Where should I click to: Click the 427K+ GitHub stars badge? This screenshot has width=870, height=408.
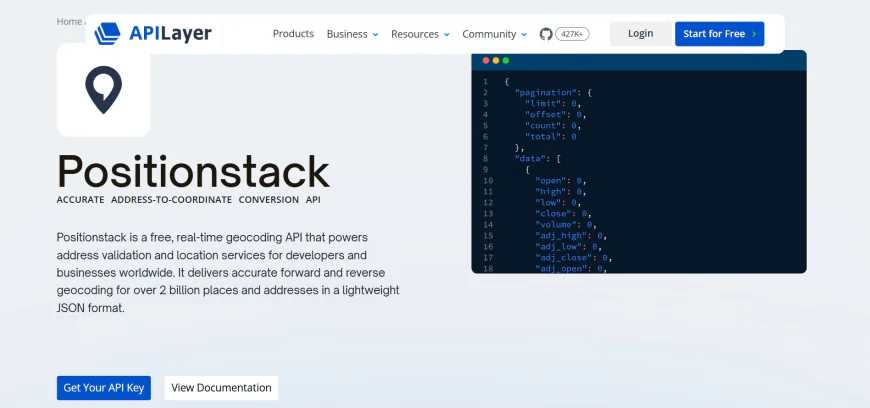[572, 34]
